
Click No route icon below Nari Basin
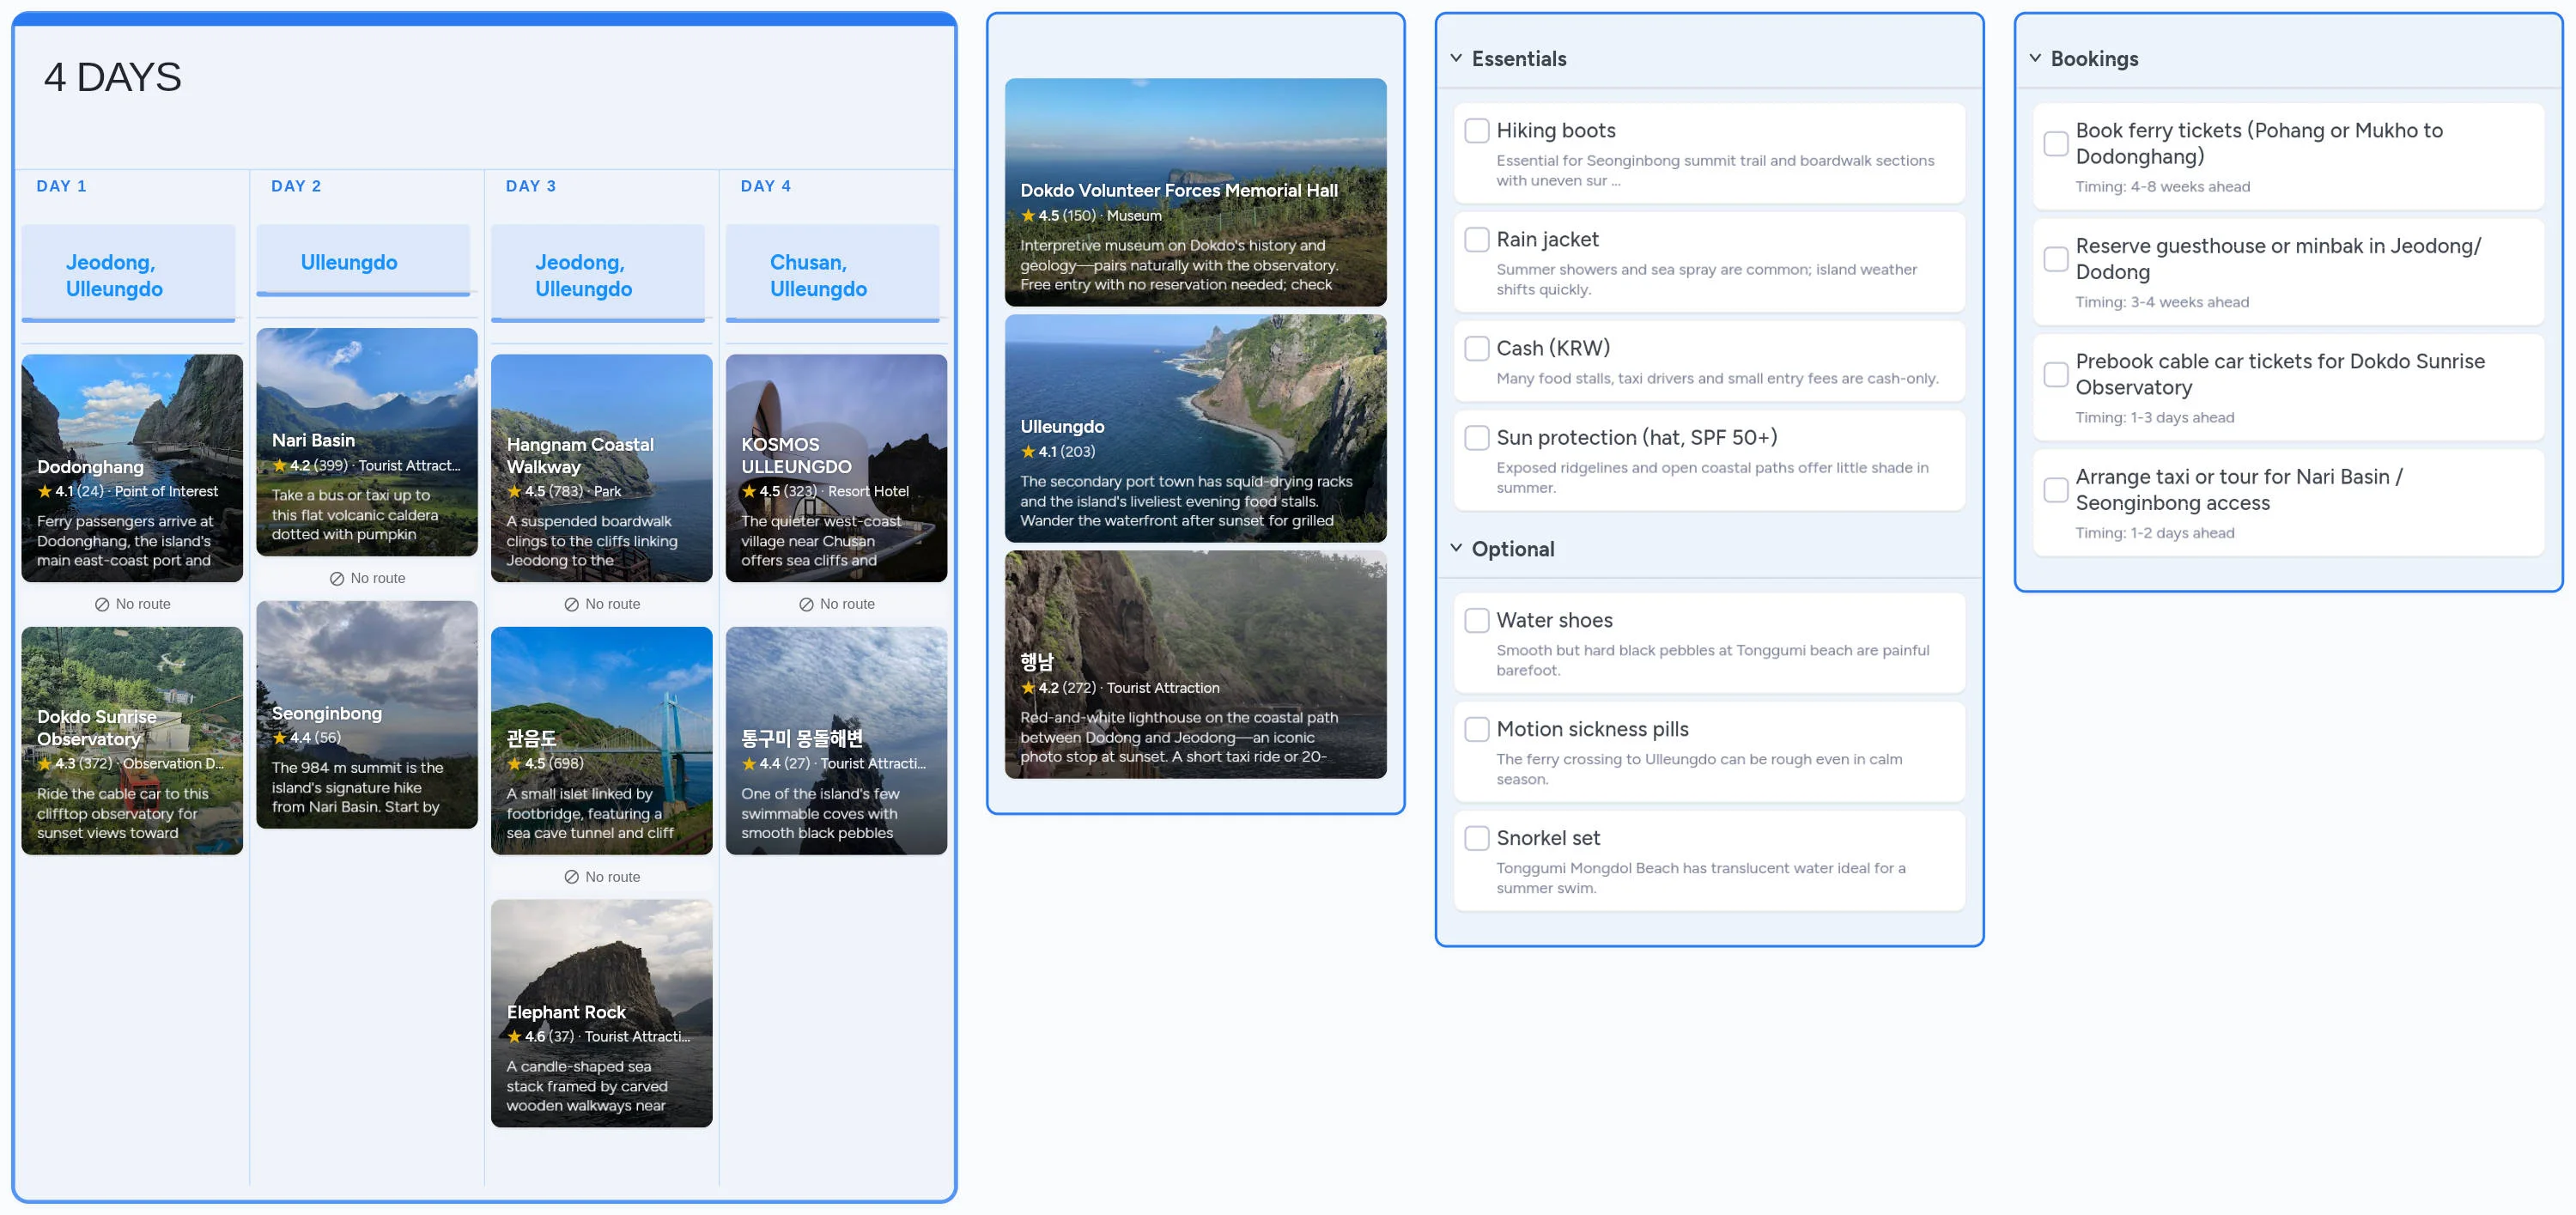coord(337,579)
